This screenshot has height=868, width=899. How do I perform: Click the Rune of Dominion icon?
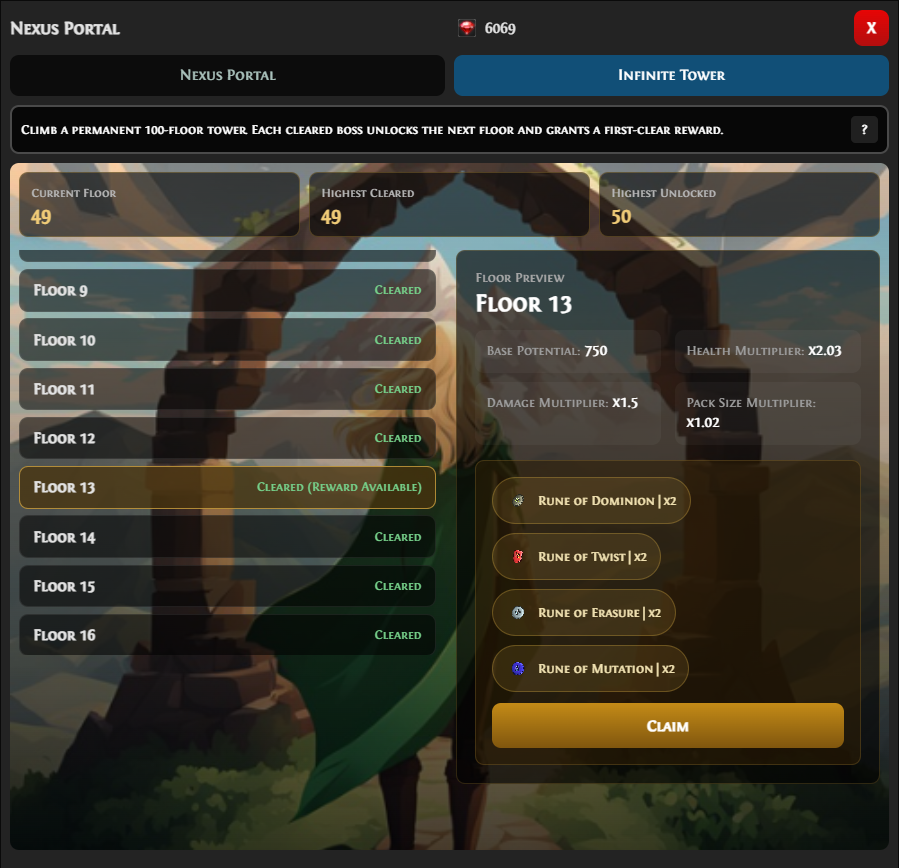518,501
